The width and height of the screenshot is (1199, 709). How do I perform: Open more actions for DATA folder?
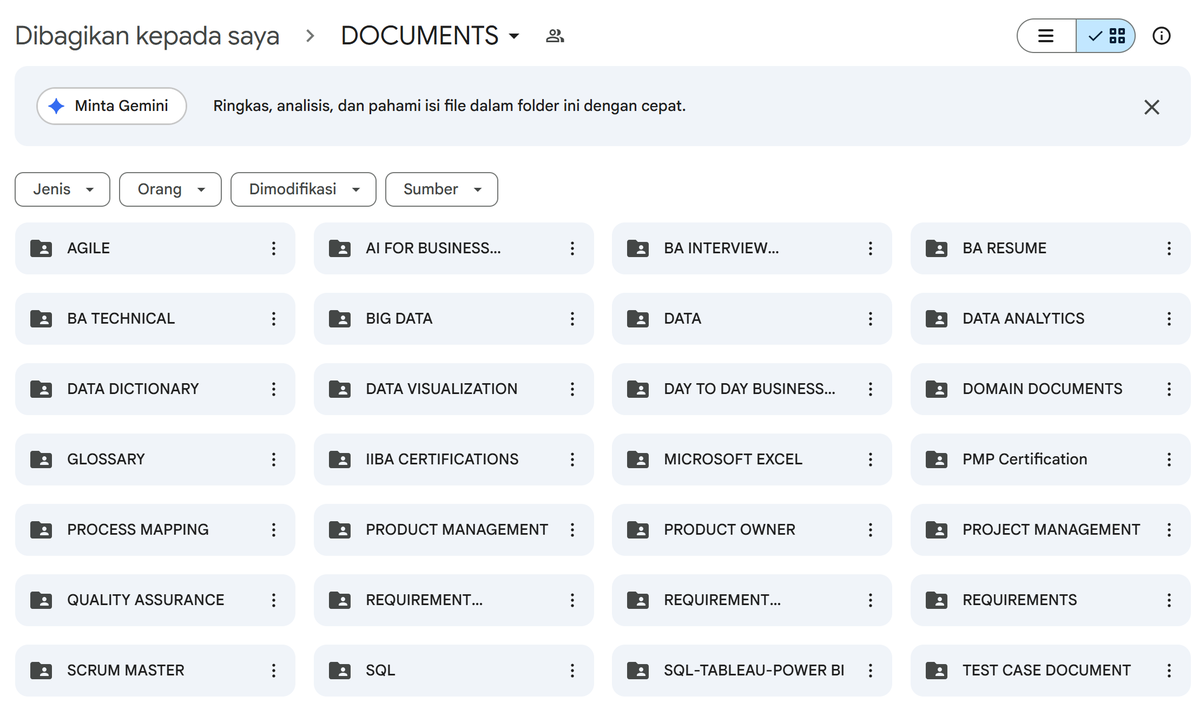point(870,319)
